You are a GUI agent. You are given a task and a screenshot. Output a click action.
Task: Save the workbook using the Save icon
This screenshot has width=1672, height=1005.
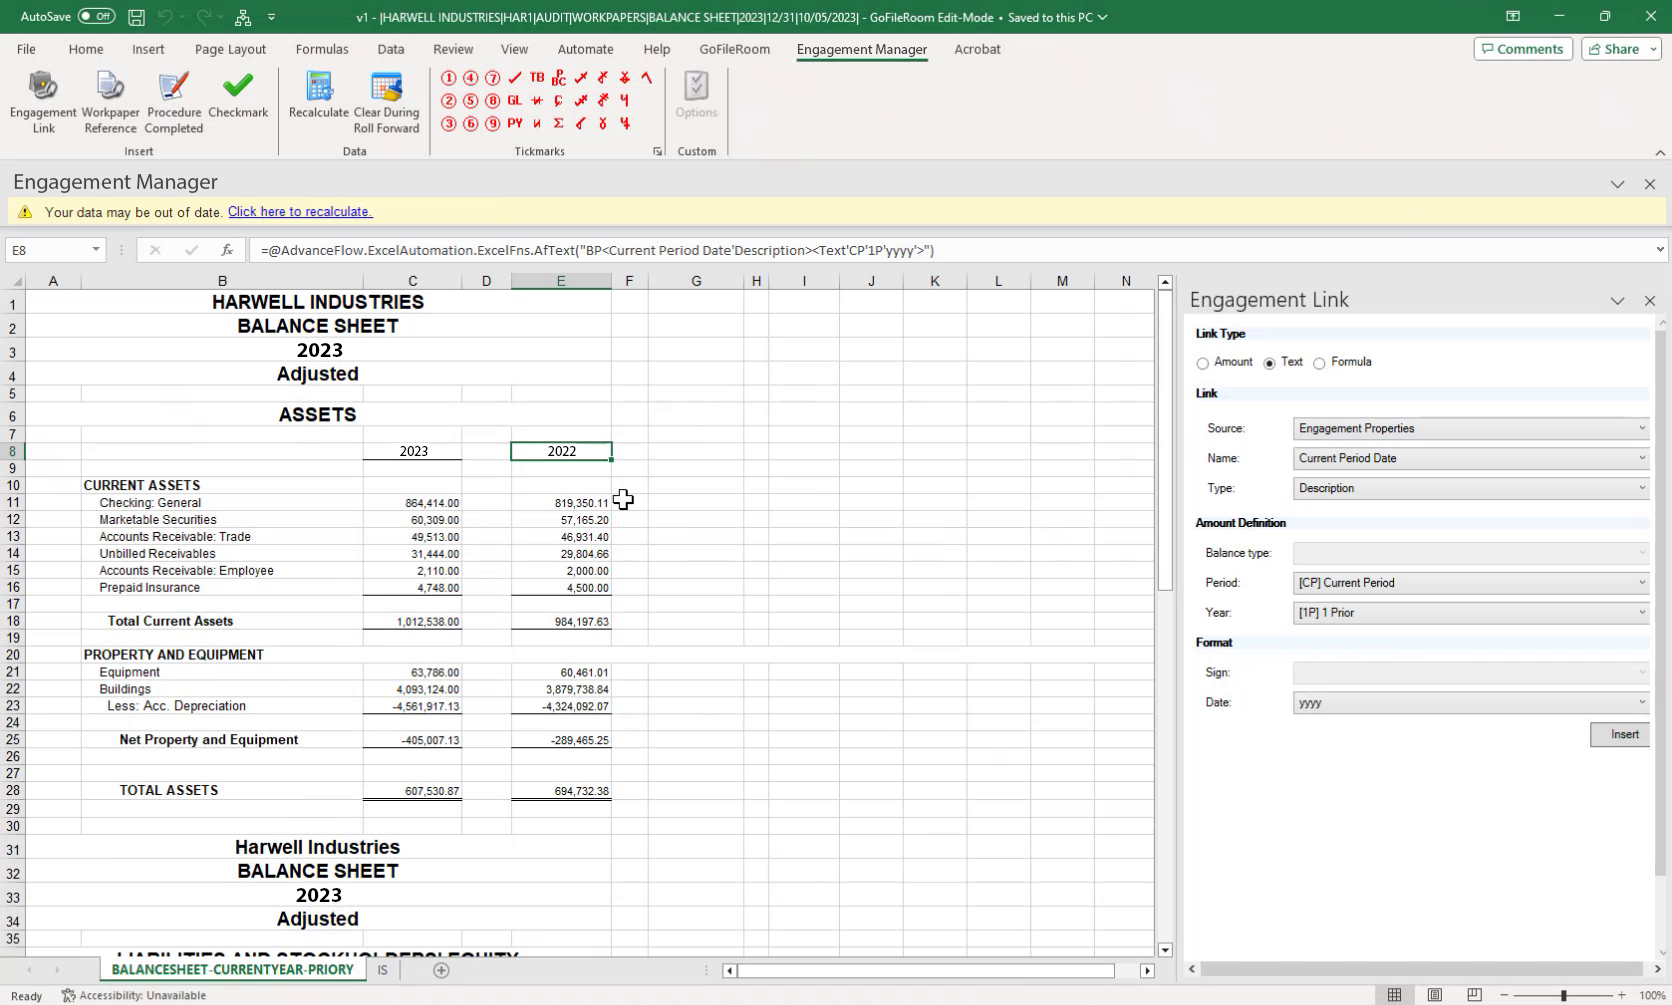[136, 17]
